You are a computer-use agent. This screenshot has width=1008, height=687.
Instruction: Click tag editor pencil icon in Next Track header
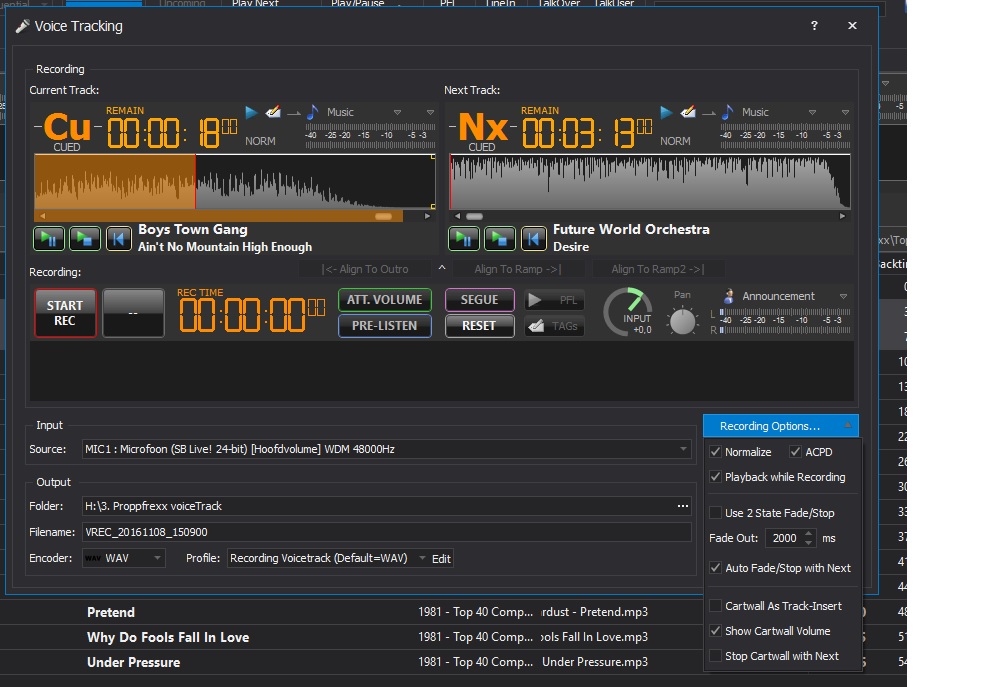pyautogui.click(x=688, y=112)
